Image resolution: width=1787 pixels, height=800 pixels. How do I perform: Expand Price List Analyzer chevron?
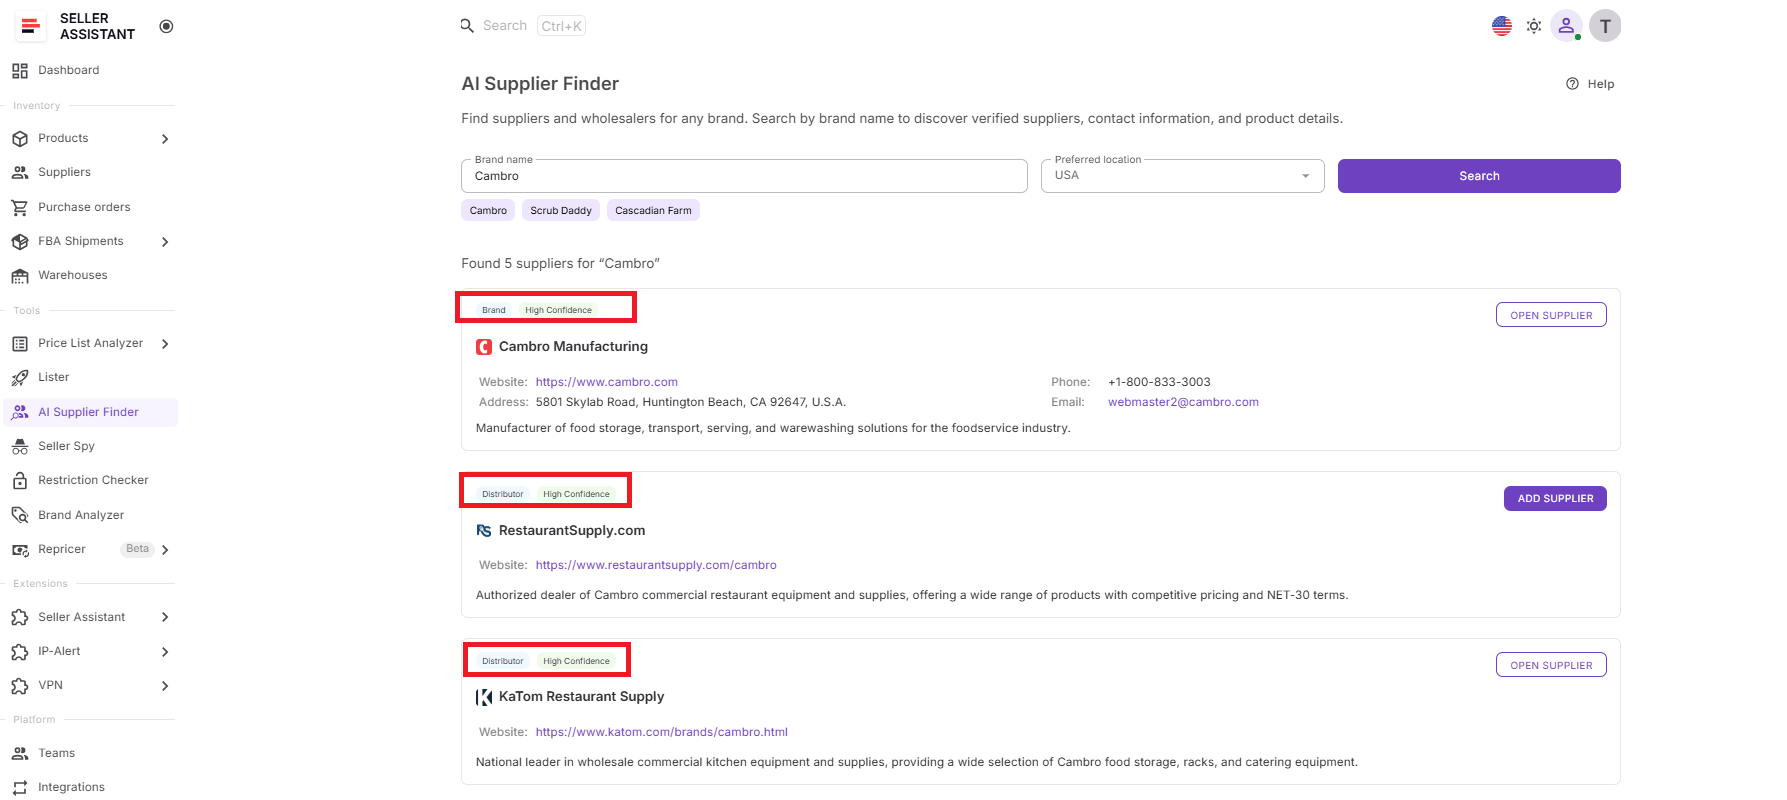(165, 344)
